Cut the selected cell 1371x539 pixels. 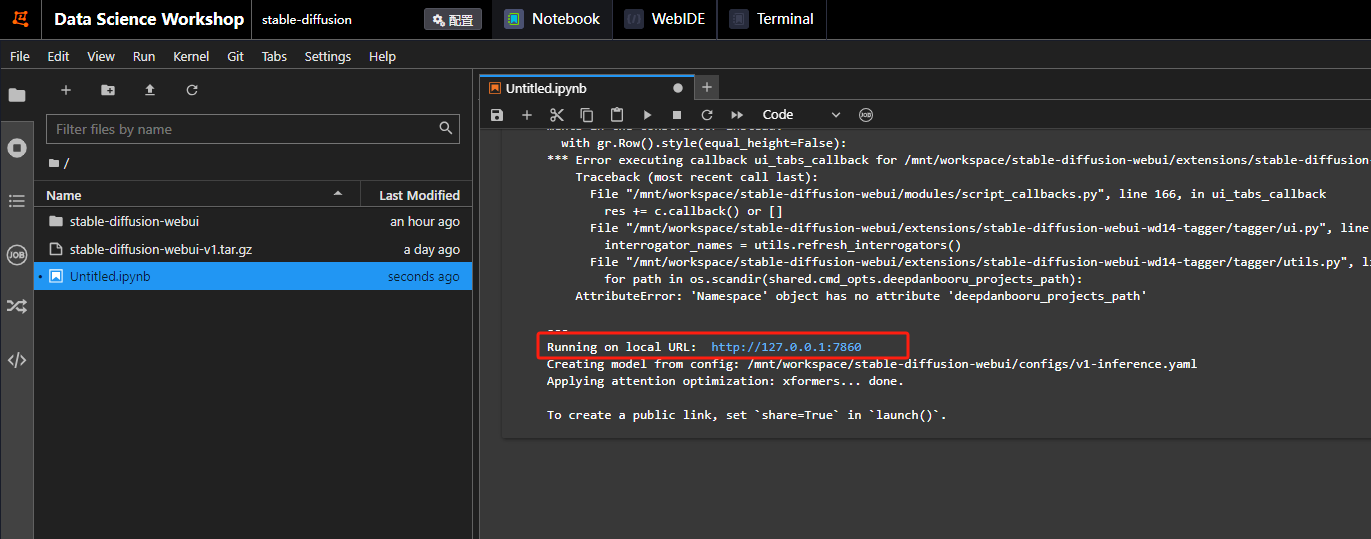click(x=557, y=115)
